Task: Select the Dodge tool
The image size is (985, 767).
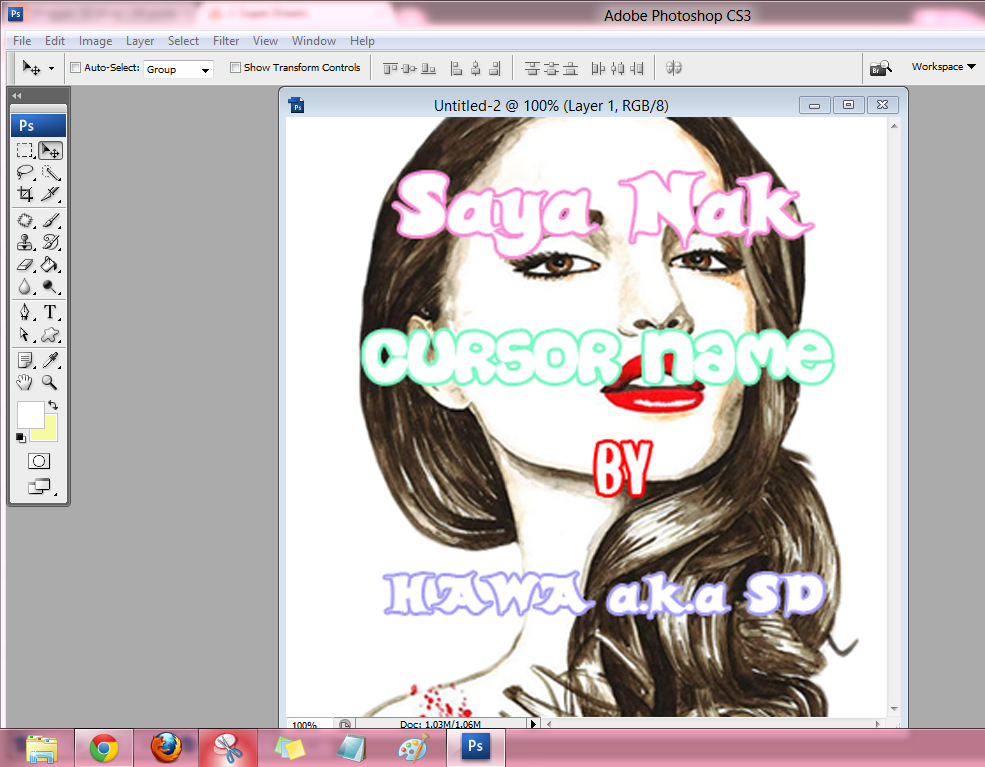Action: (x=50, y=286)
